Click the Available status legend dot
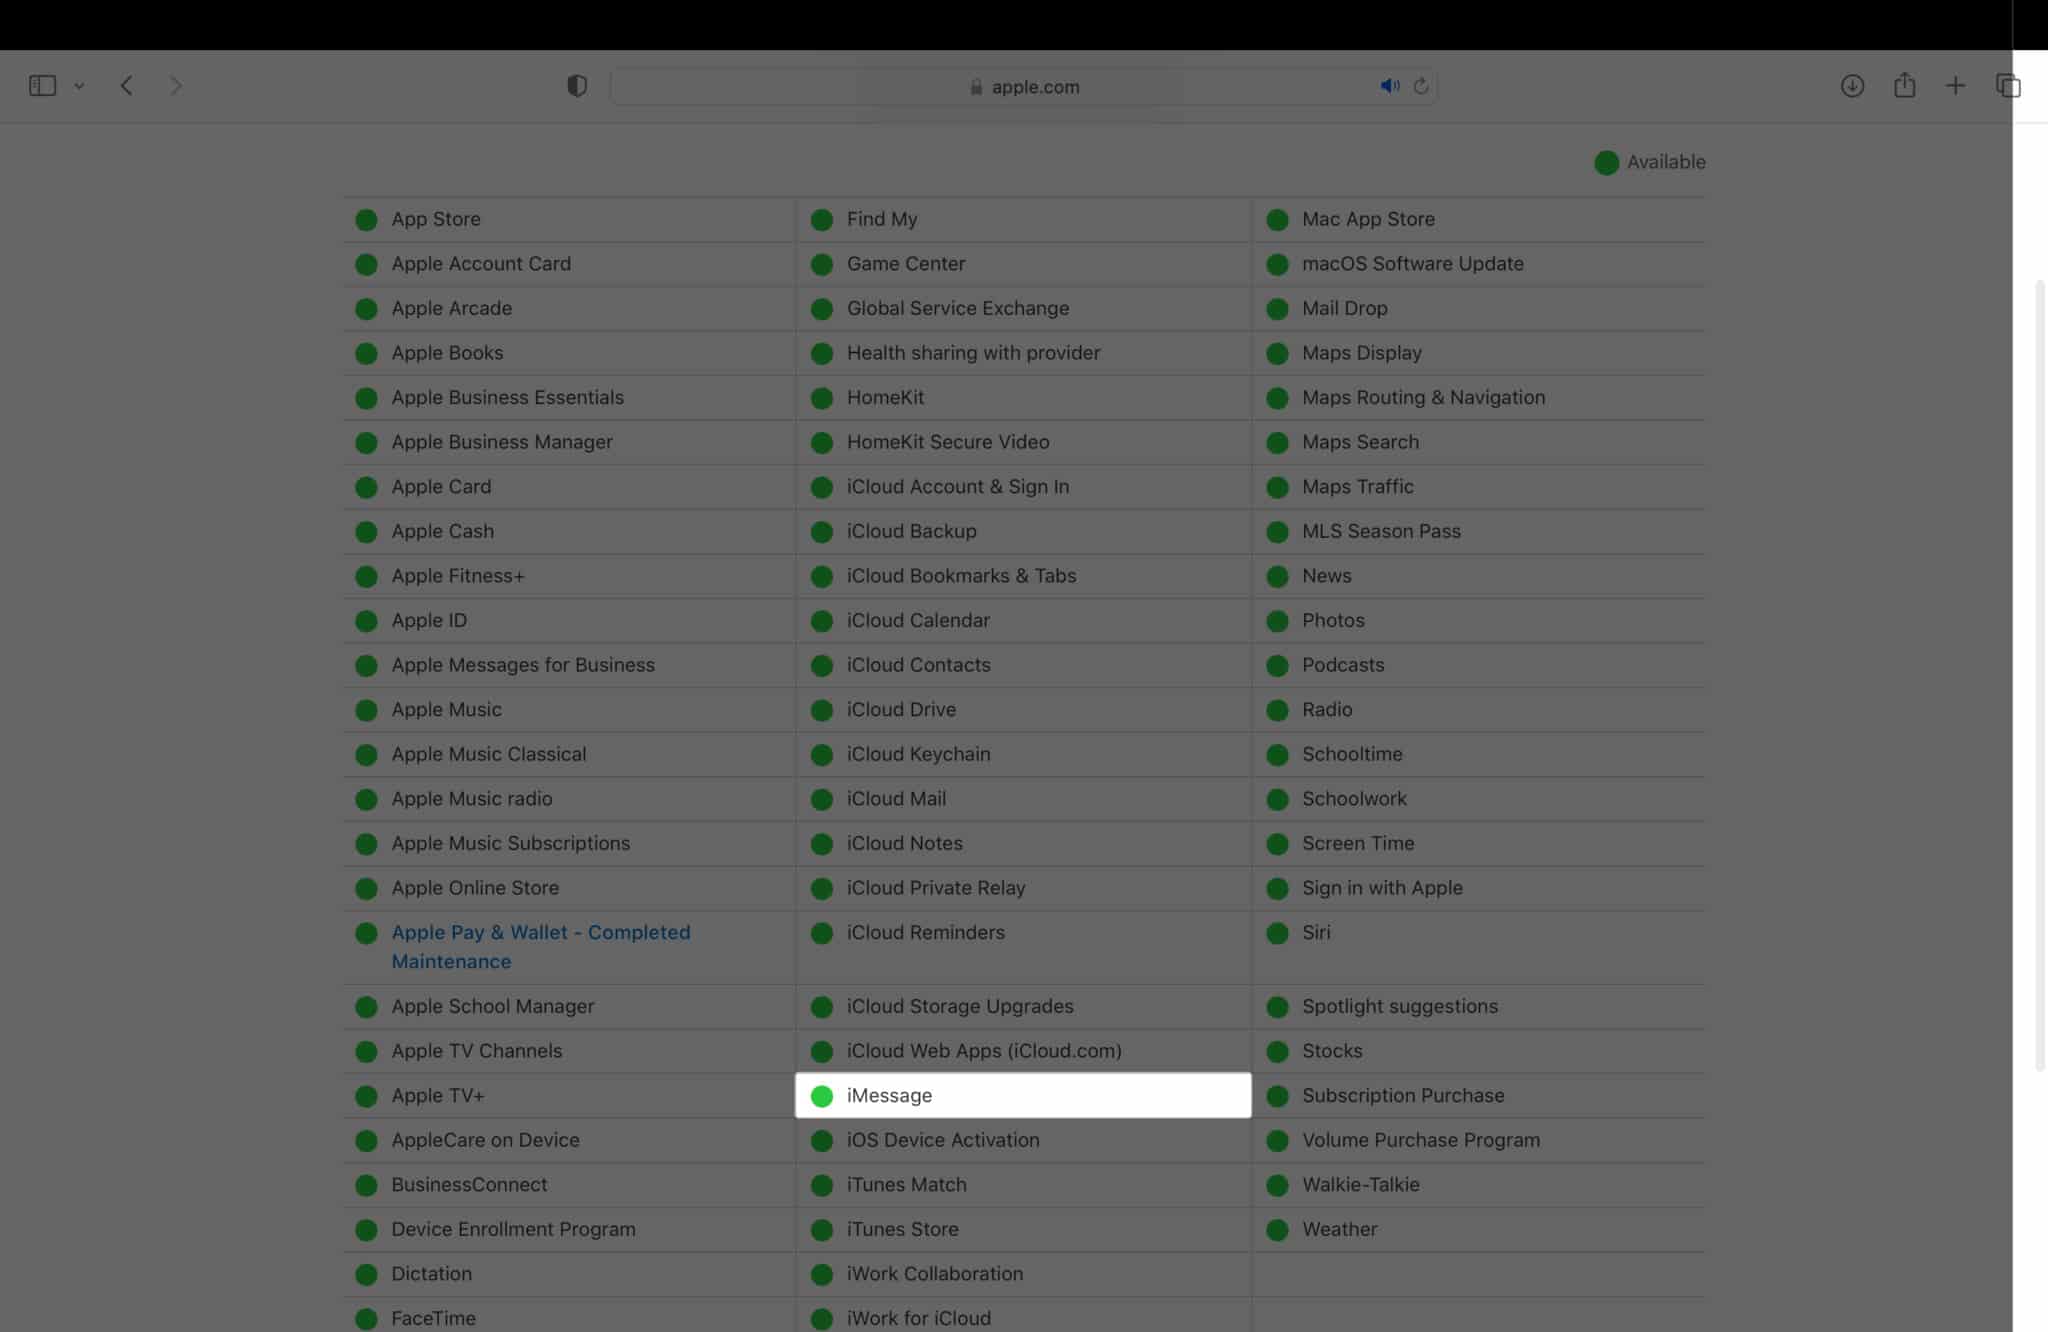 coord(1606,162)
